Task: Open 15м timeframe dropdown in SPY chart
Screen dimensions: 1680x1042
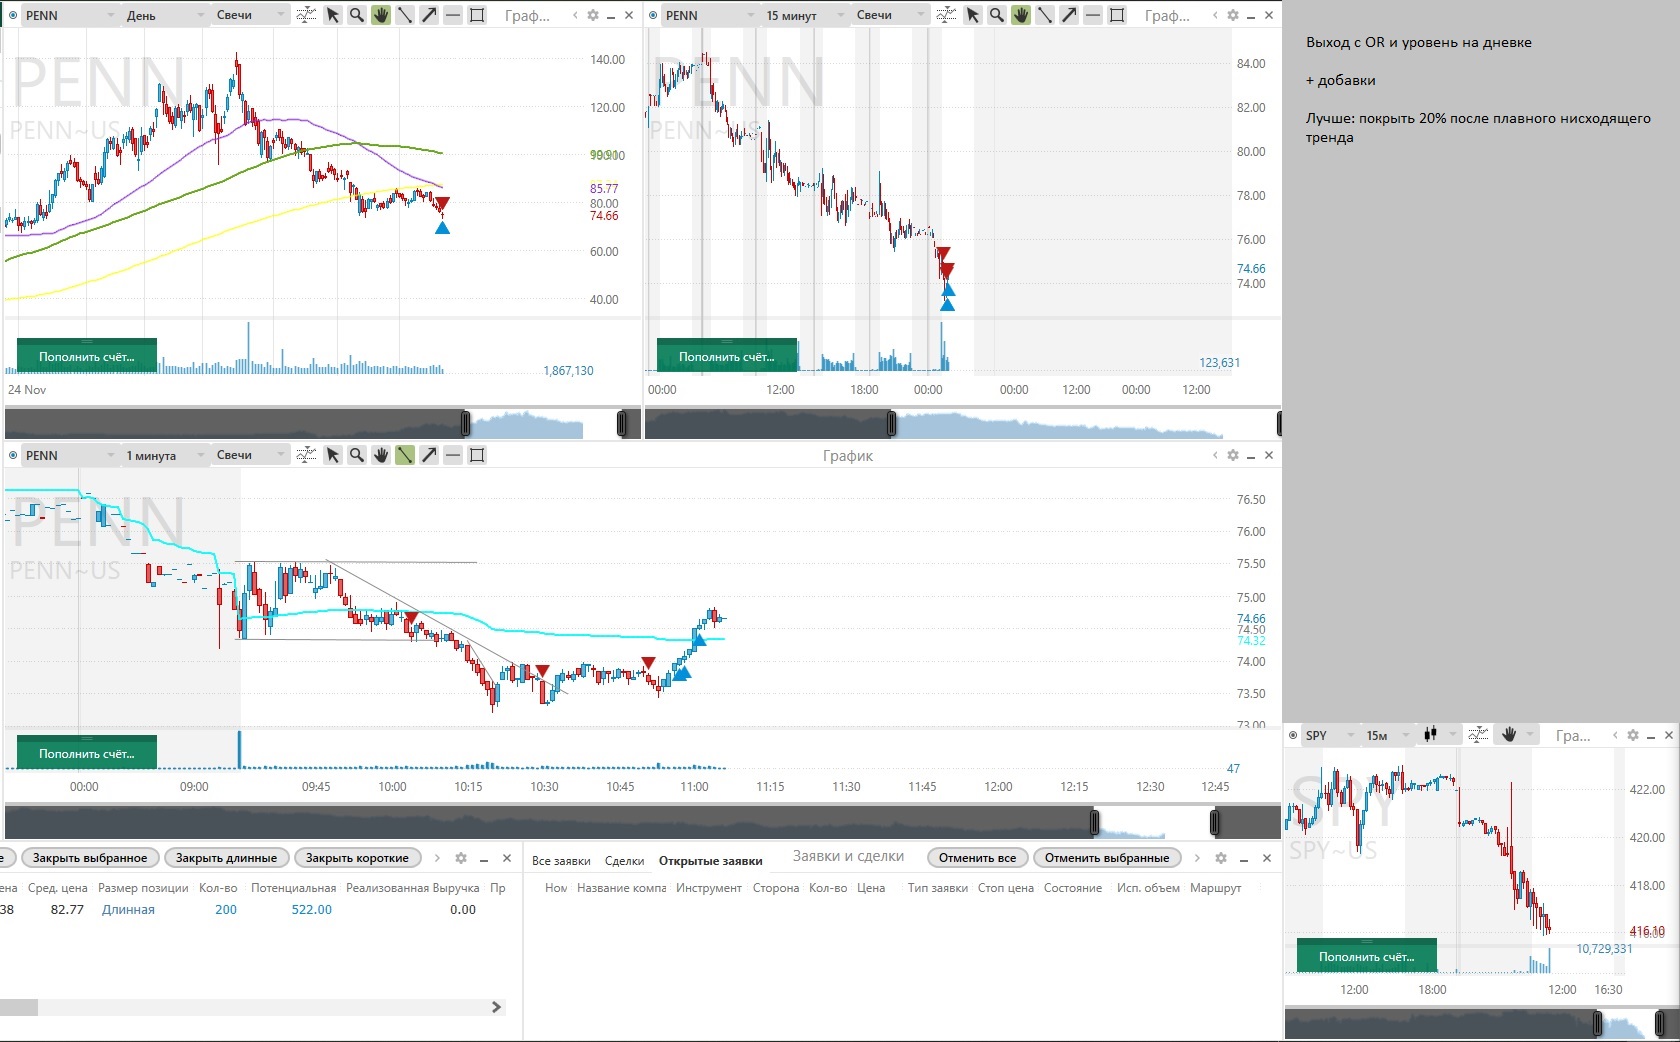Action: [1388, 735]
